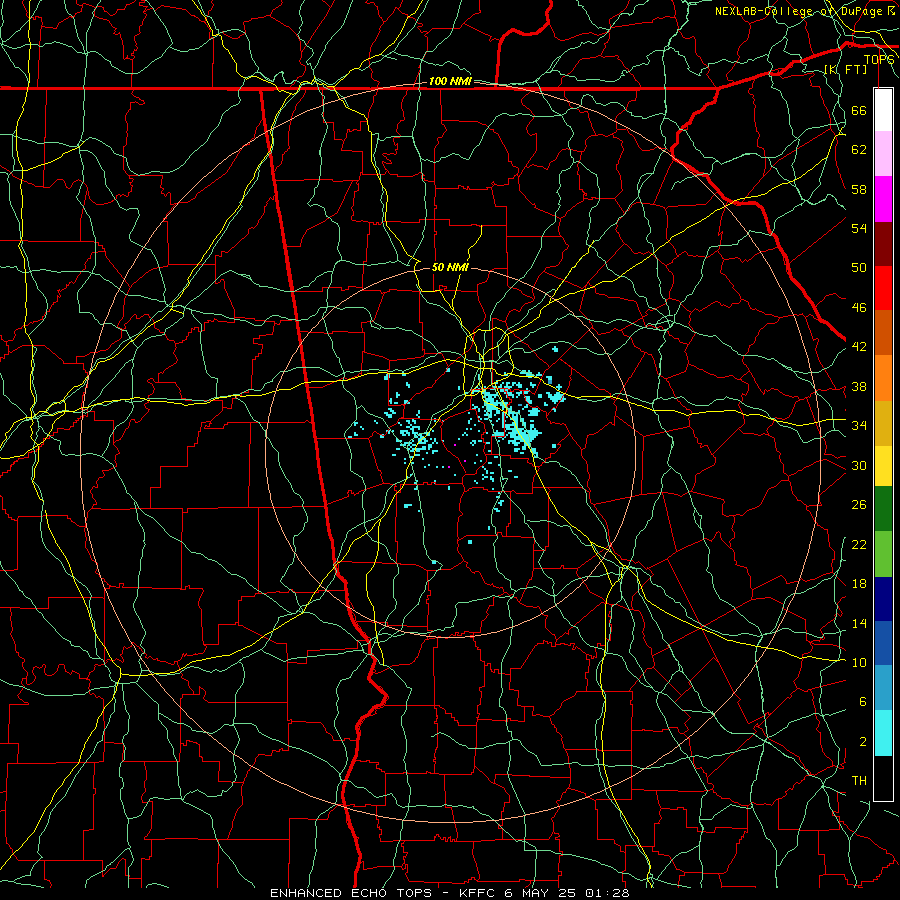Viewport: 900px width, 900px height.
Task: Click the 30 legend value
Action: (859, 465)
